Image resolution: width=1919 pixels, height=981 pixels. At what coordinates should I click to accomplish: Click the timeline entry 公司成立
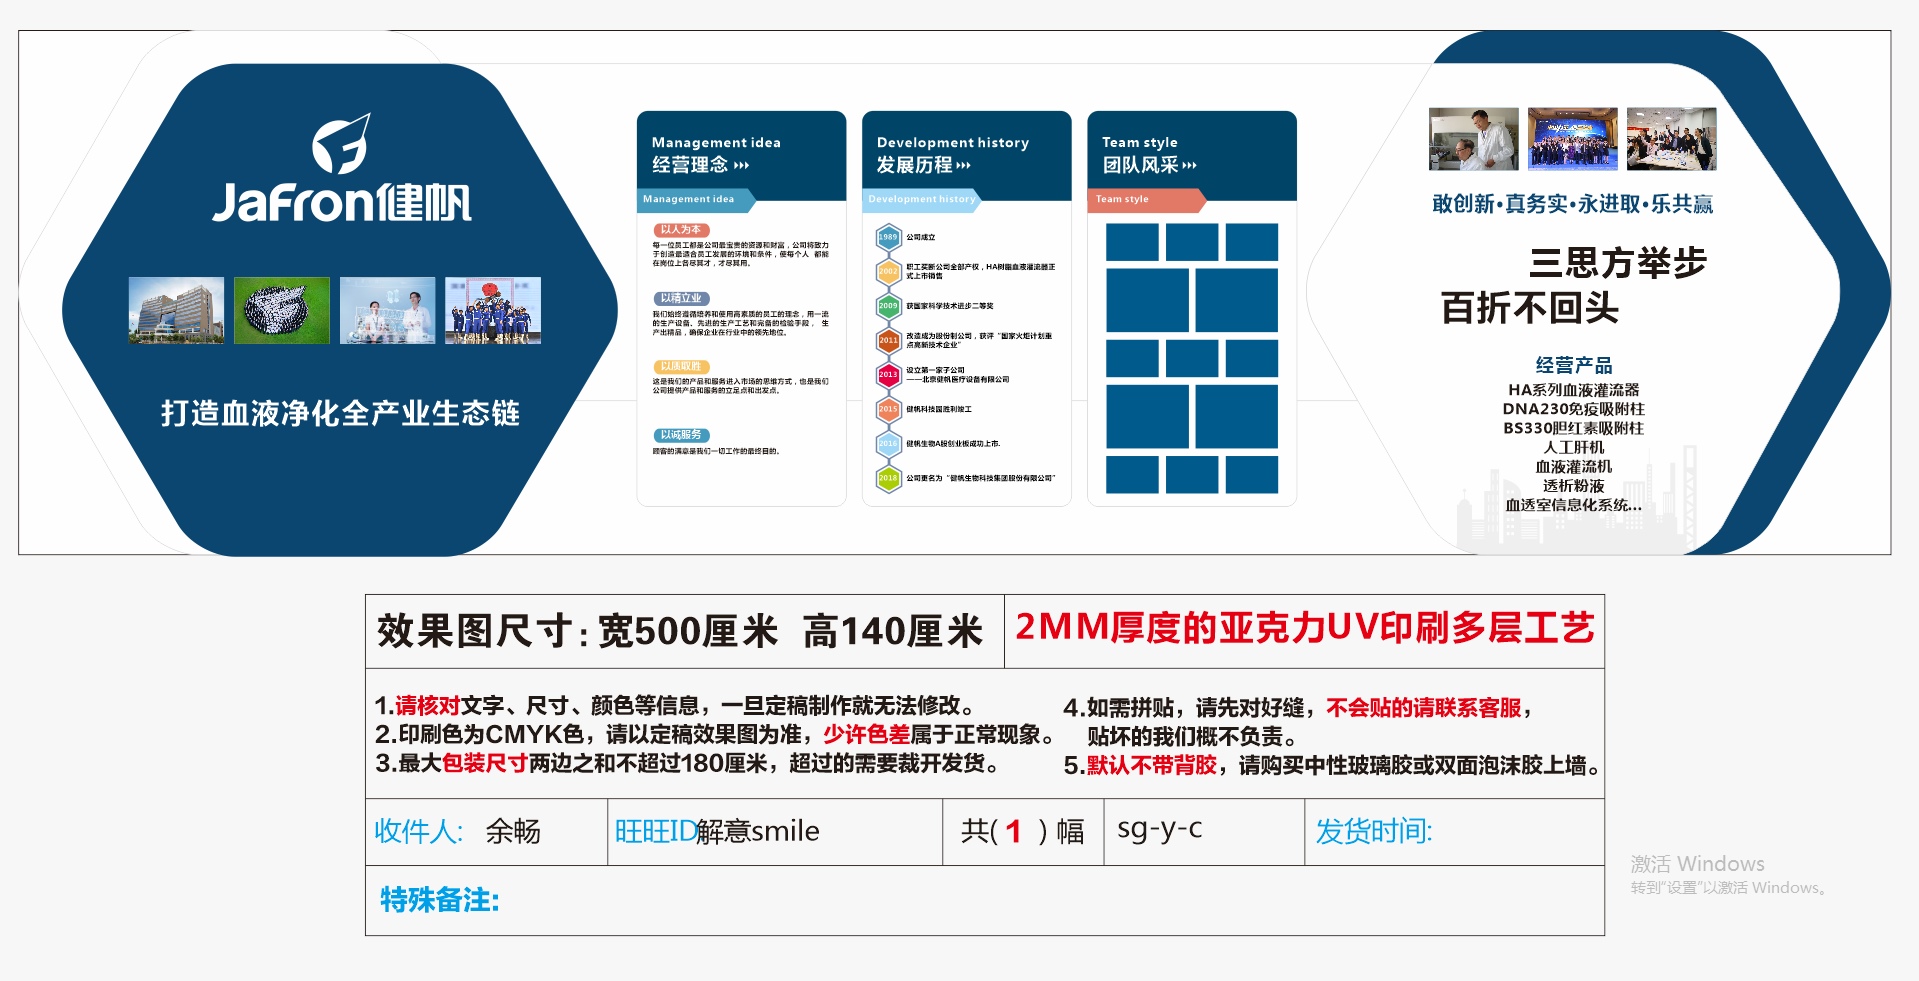click(x=921, y=238)
